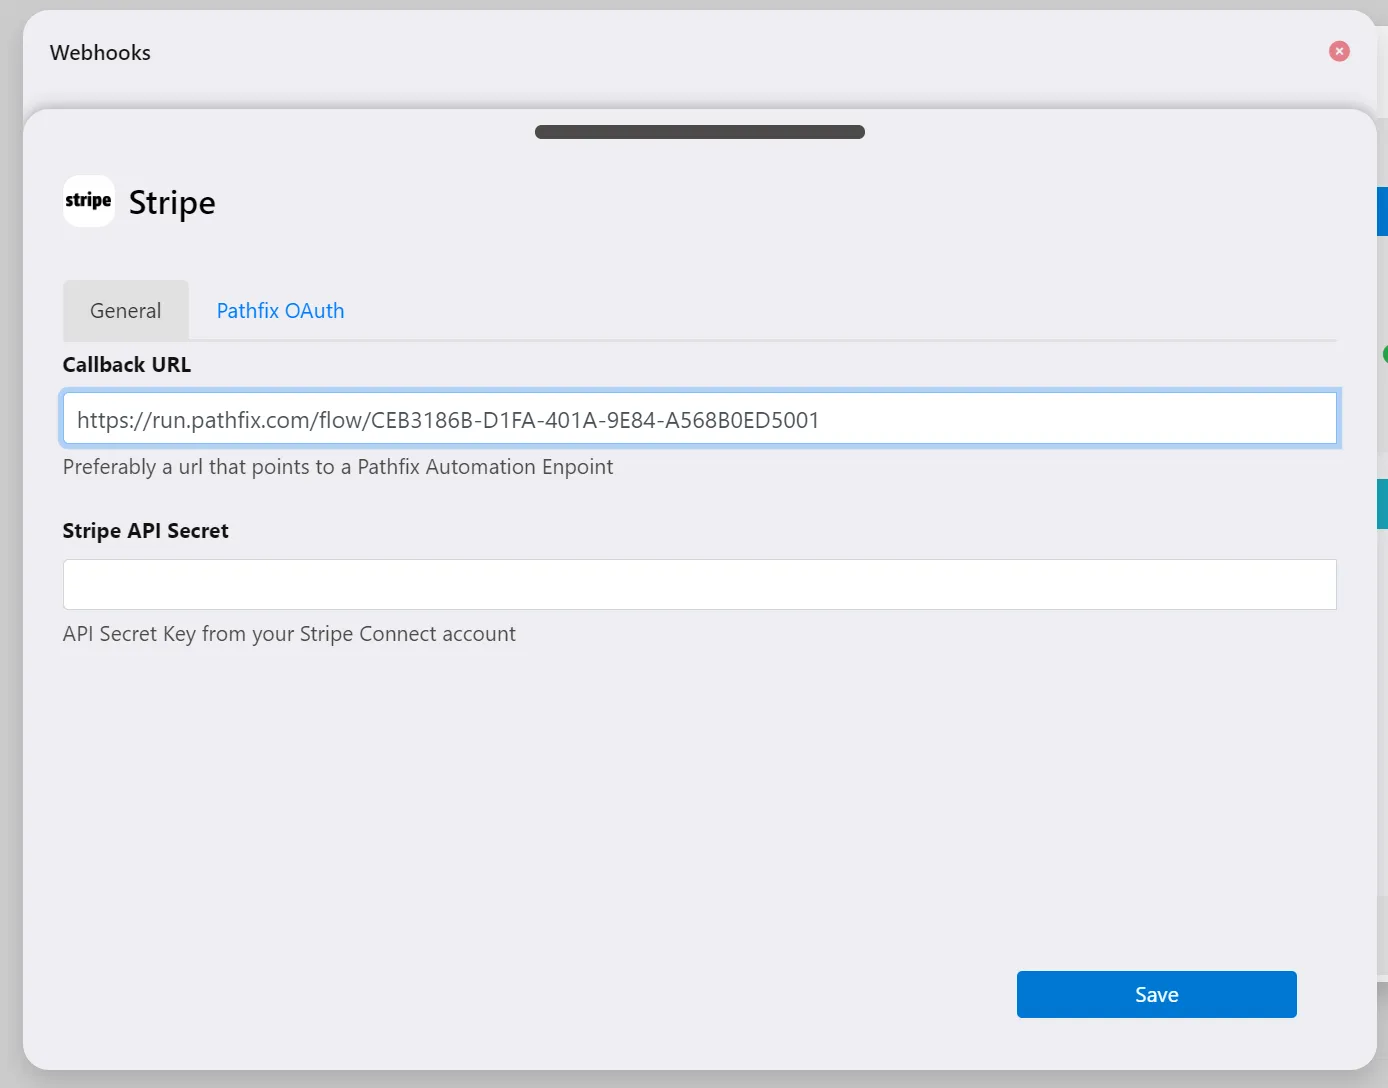The height and width of the screenshot is (1088, 1388).
Task: Click the 'Preferably a url' hint text
Action: (x=338, y=467)
